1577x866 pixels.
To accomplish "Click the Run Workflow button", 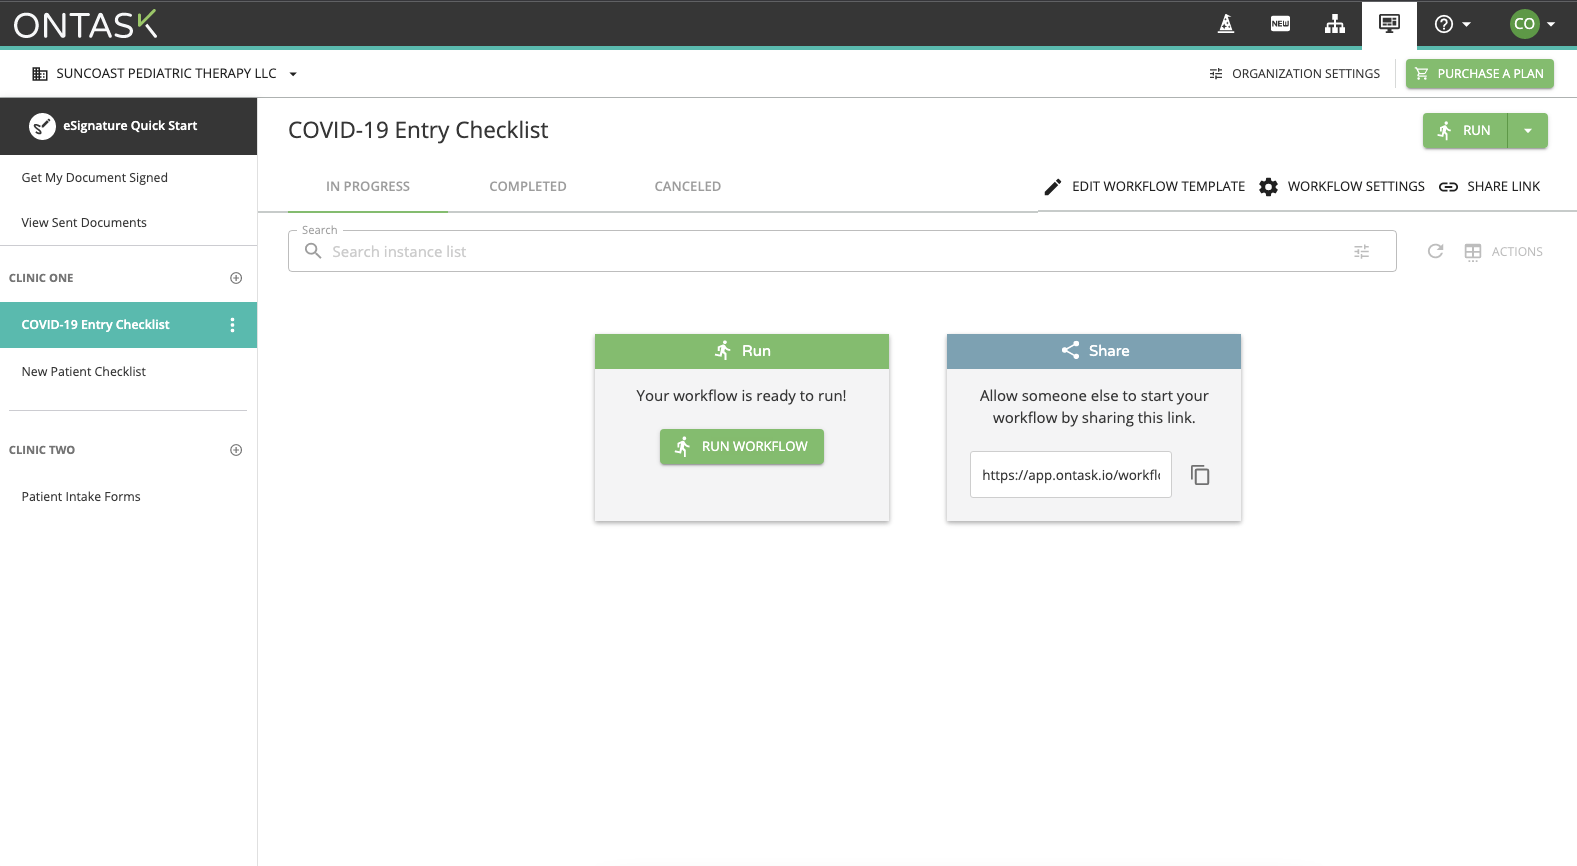I will (x=742, y=447).
